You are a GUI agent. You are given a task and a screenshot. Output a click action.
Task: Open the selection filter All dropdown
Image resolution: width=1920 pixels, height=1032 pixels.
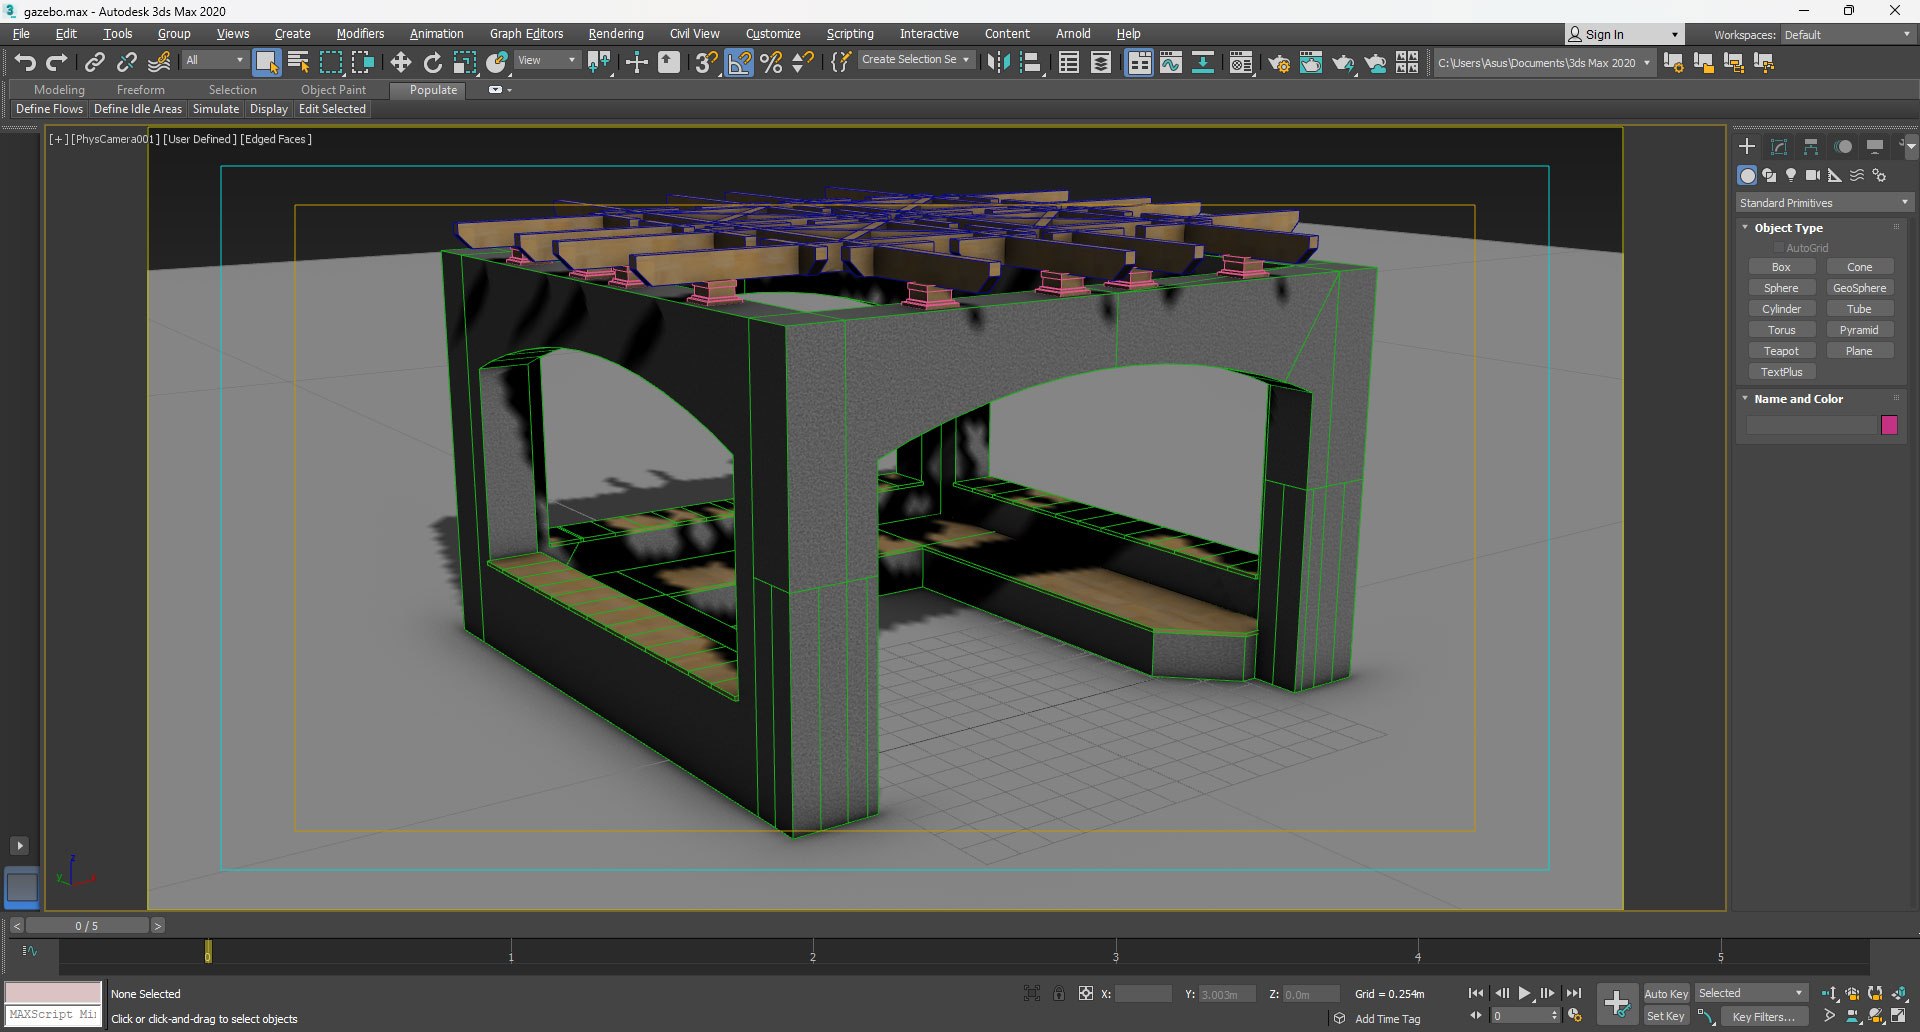point(214,60)
